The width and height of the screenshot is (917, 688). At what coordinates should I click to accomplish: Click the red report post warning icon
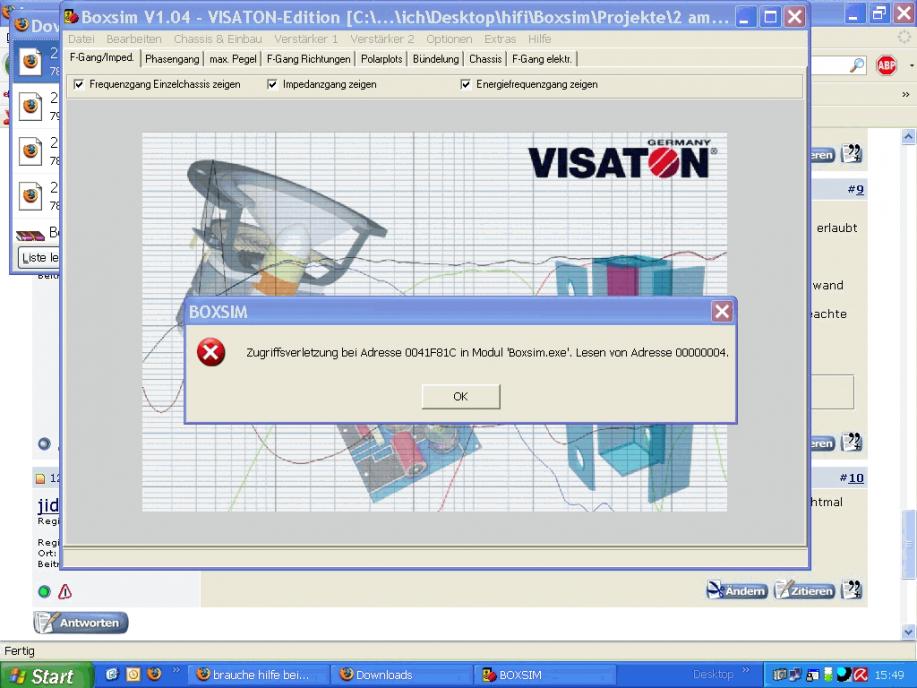65,591
